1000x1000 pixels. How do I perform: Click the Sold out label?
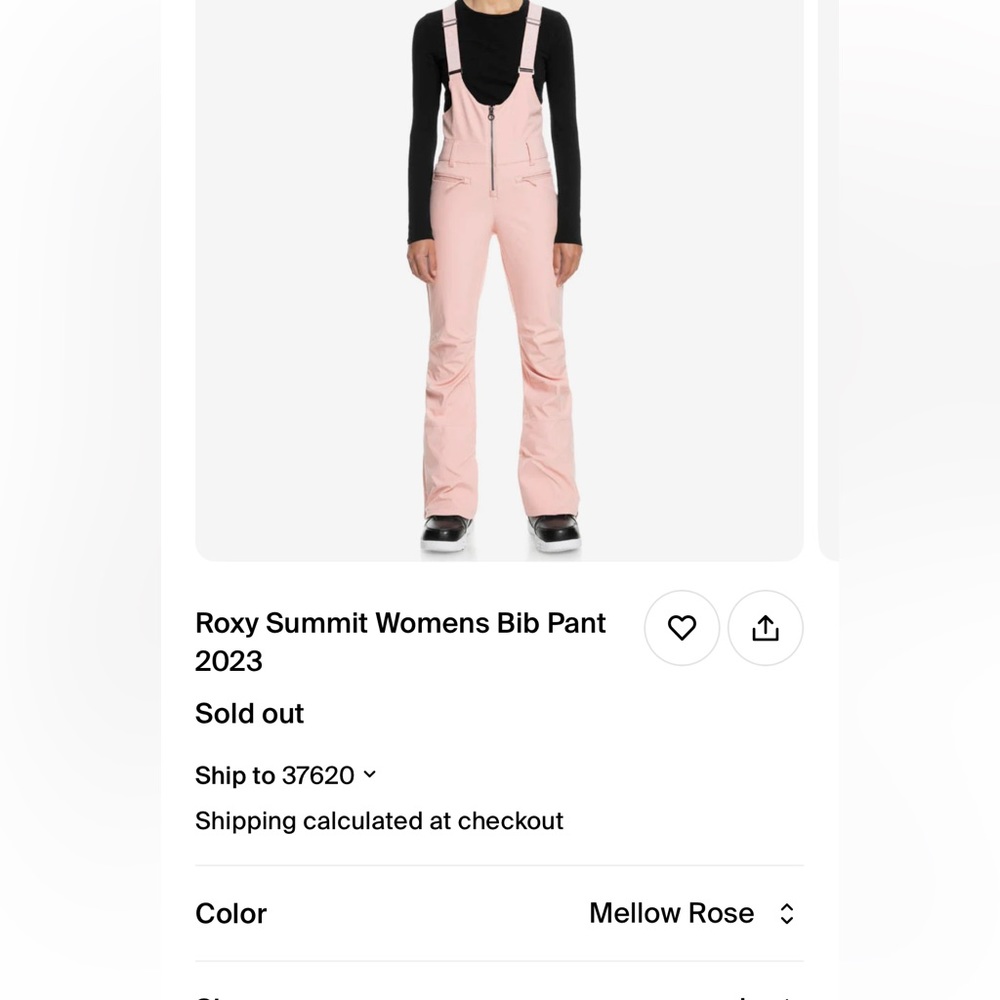[x=249, y=713]
